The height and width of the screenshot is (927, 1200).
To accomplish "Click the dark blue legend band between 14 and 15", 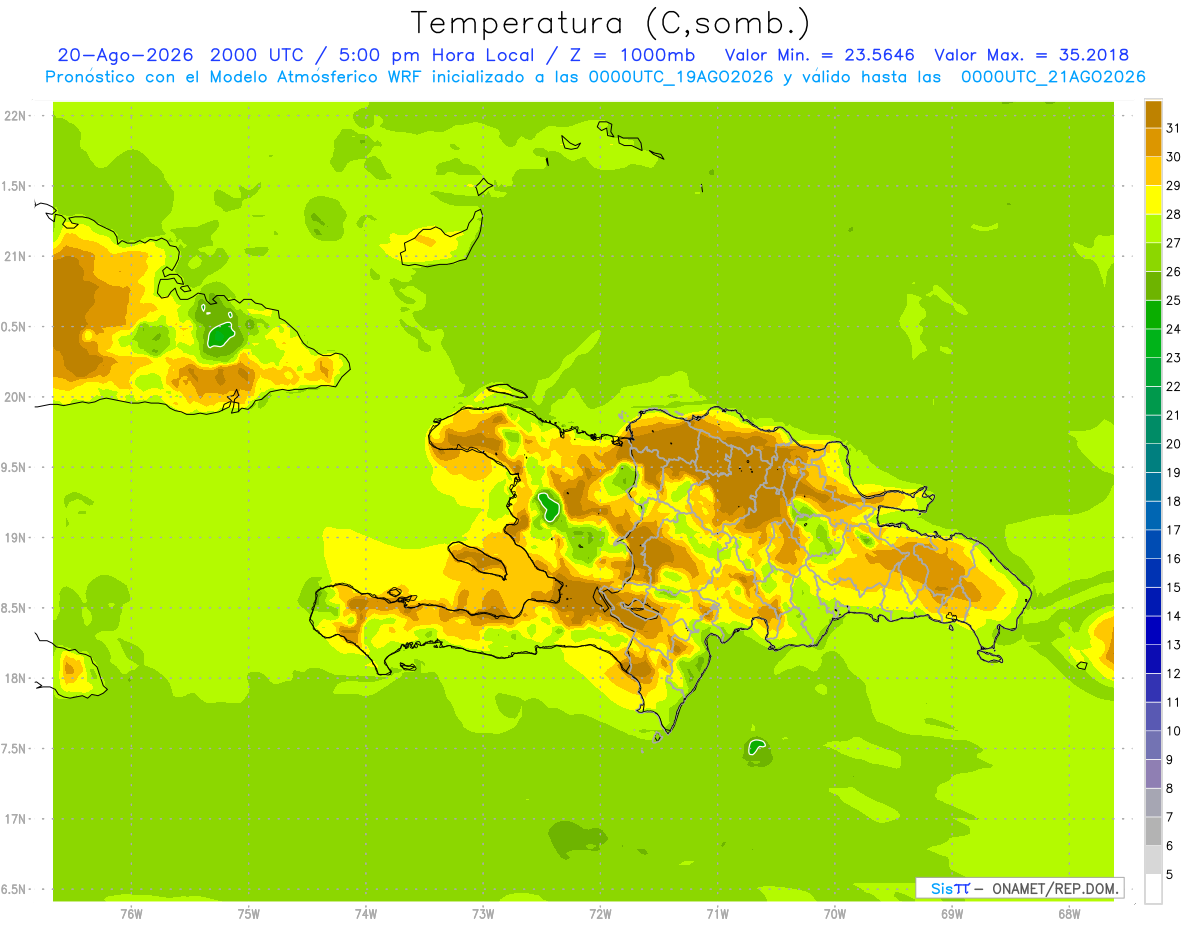I will [x=1153, y=602].
